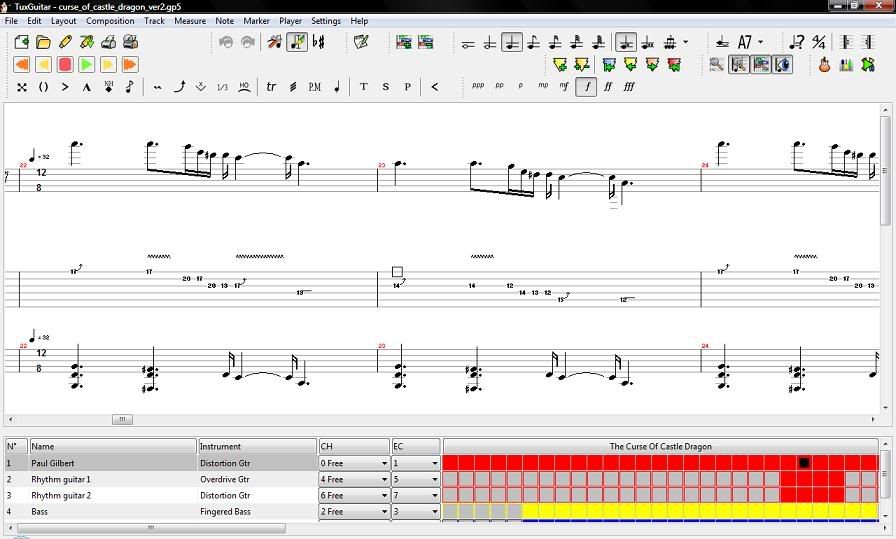Click 'The Curse Of Castle Dragon' header
The image size is (896, 539).
(x=661, y=446)
